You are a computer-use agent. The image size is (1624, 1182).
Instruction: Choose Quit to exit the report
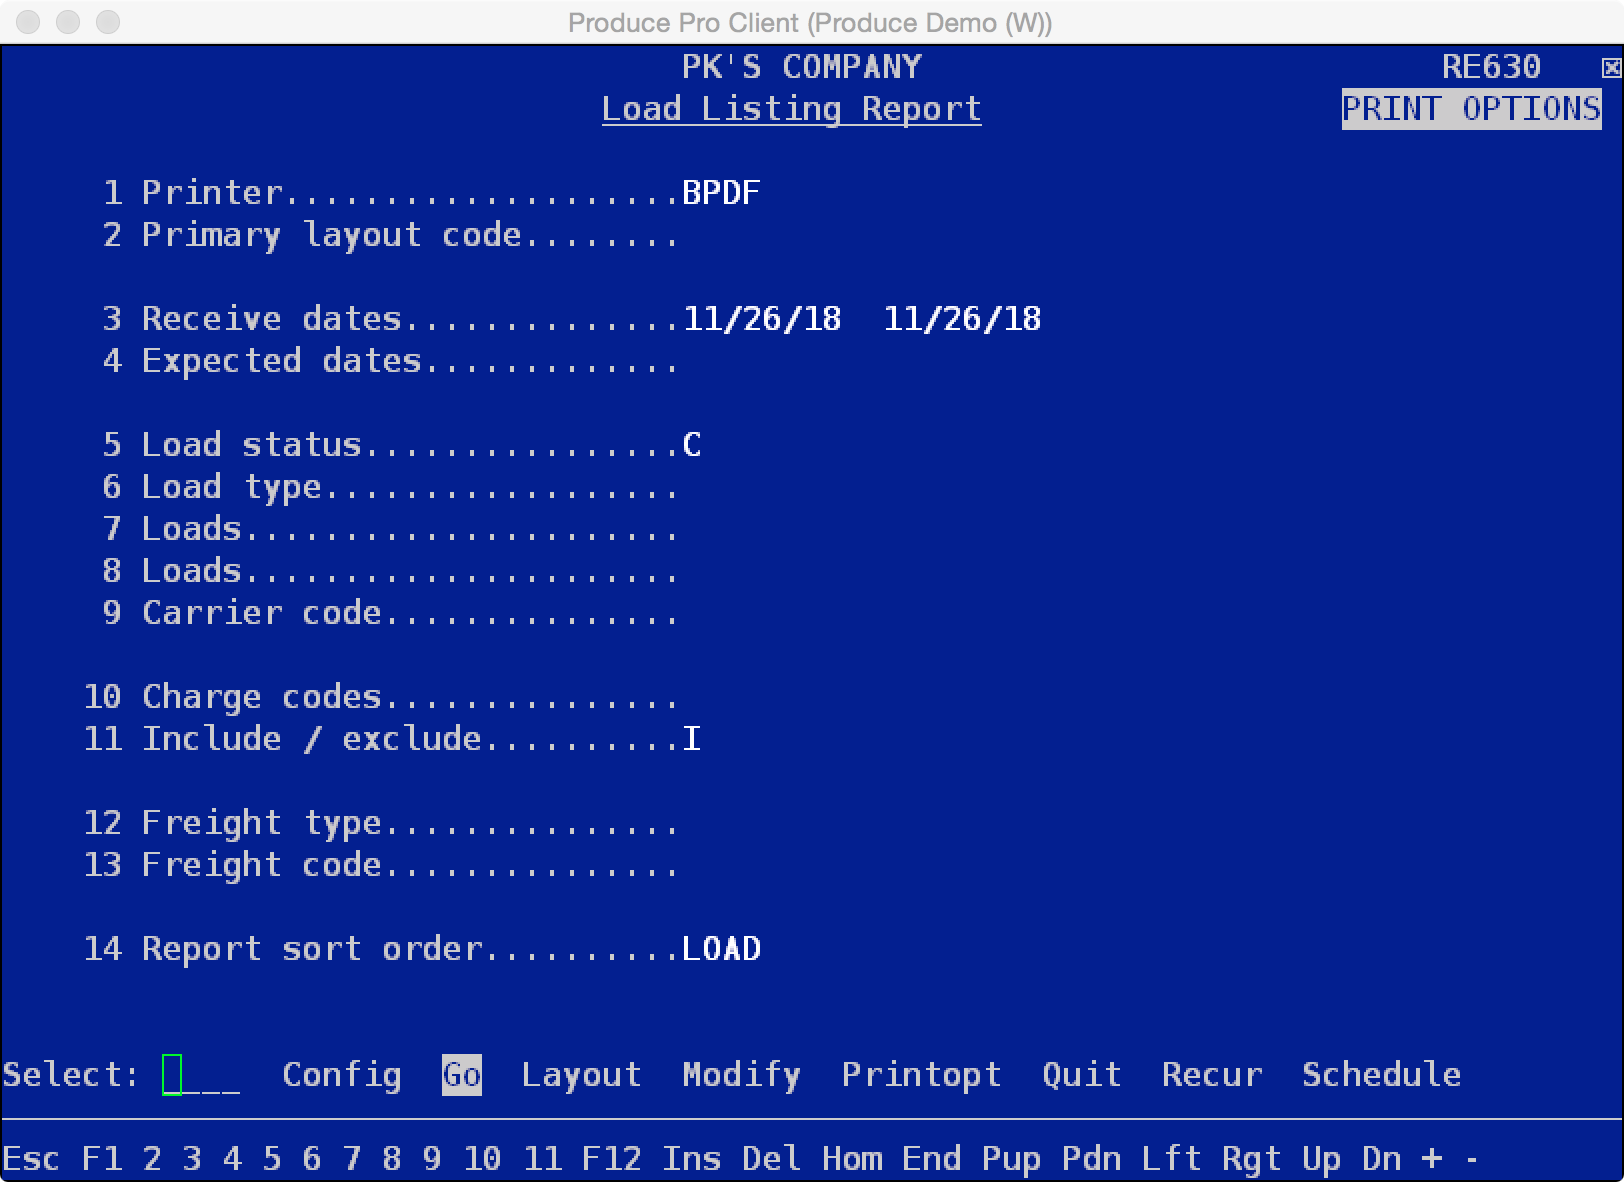click(x=1081, y=1075)
